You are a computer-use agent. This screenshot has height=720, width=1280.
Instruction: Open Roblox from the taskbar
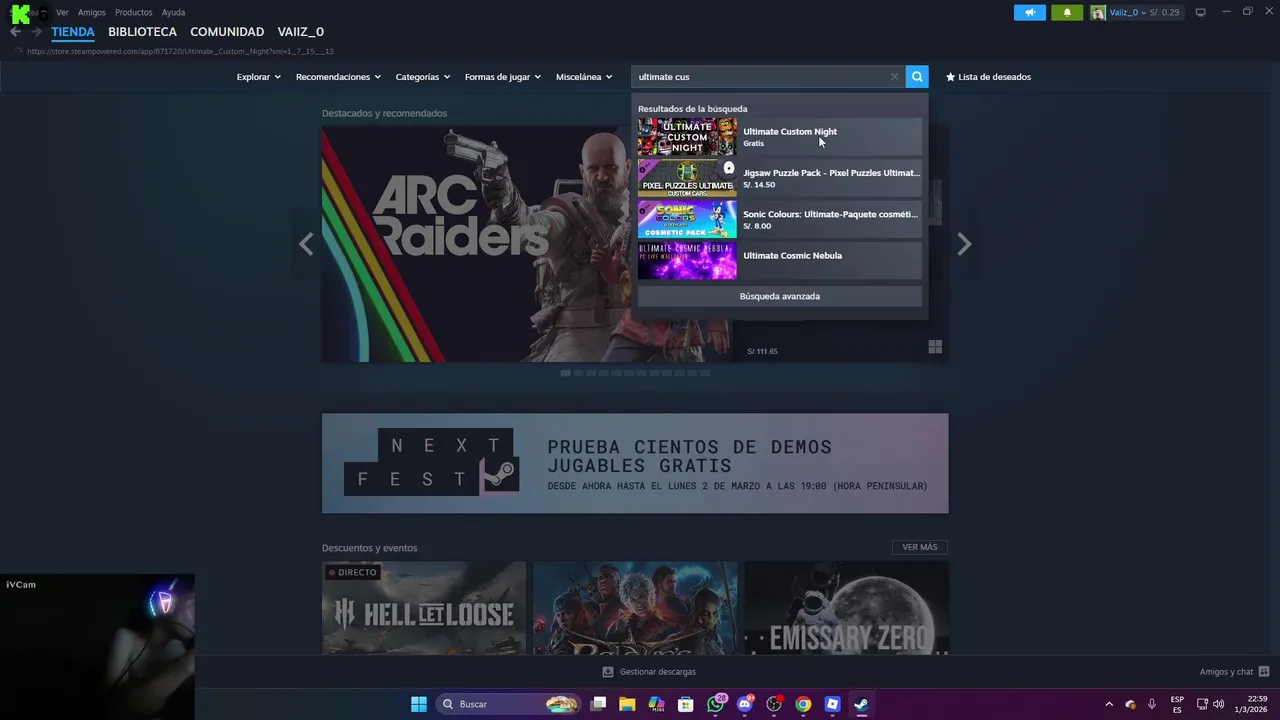click(x=832, y=704)
